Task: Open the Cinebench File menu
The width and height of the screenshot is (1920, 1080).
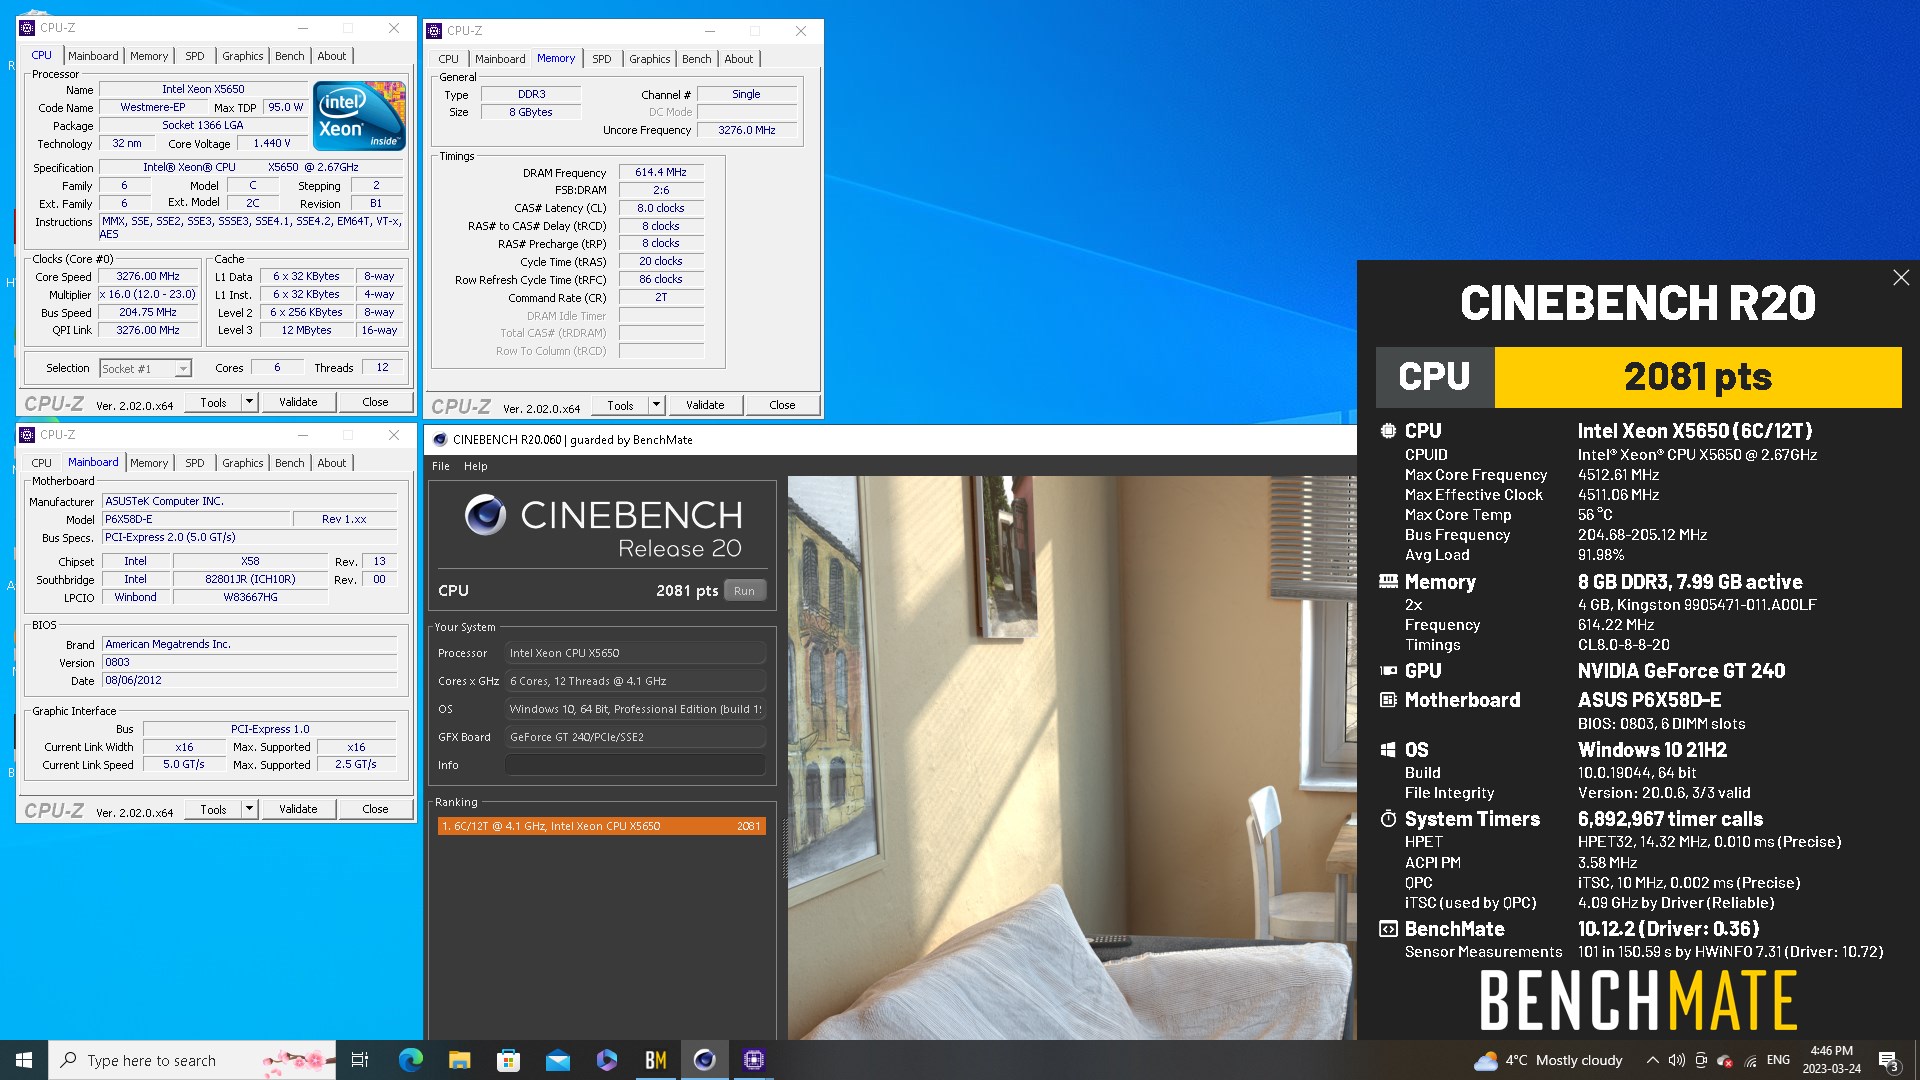Action: click(x=441, y=466)
